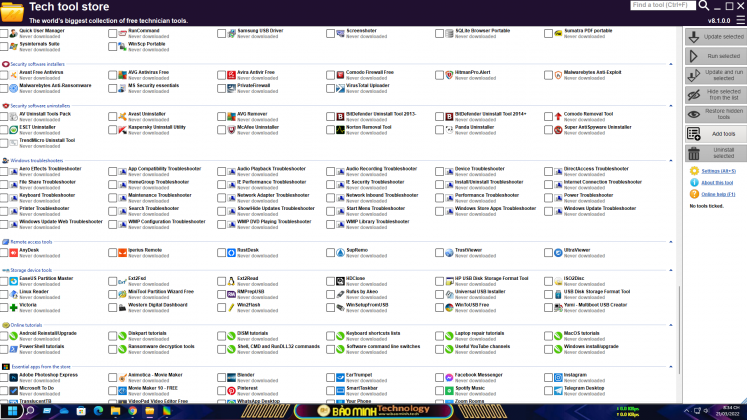Click the AnyDesk tool icon
Viewport: 747px width, 420px height.
(x=13, y=253)
